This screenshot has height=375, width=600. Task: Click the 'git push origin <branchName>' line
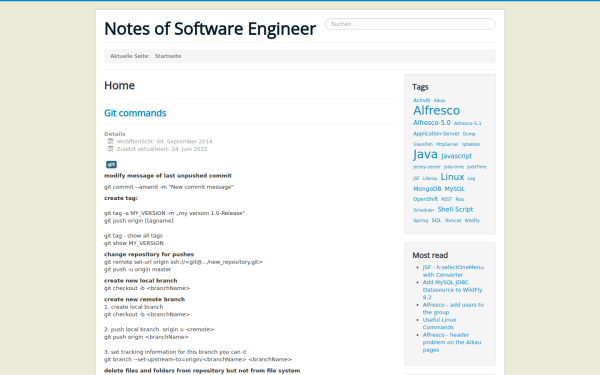click(146, 337)
